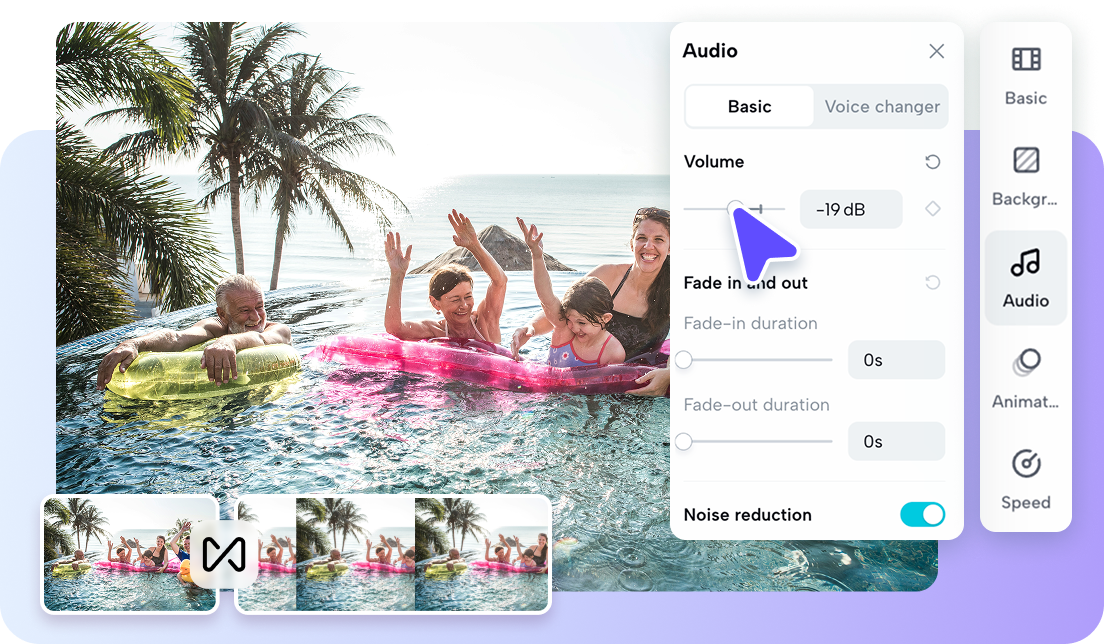Click the -19 dB volume field
This screenshot has width=1104, height=644.
(x=851, y=209)
